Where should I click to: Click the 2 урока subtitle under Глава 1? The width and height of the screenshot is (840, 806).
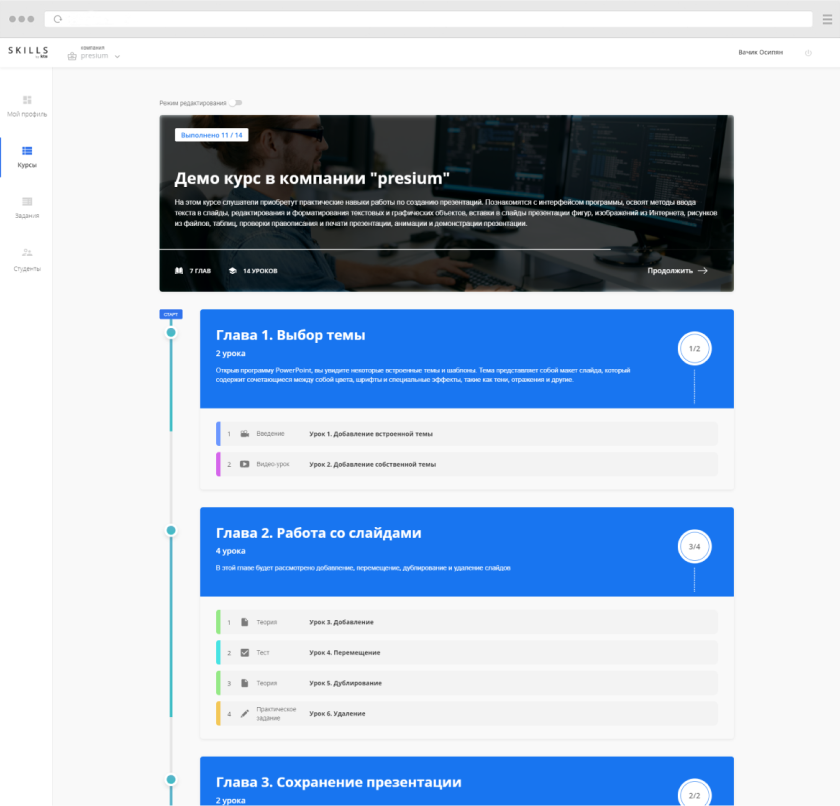[x=230, y=353]
